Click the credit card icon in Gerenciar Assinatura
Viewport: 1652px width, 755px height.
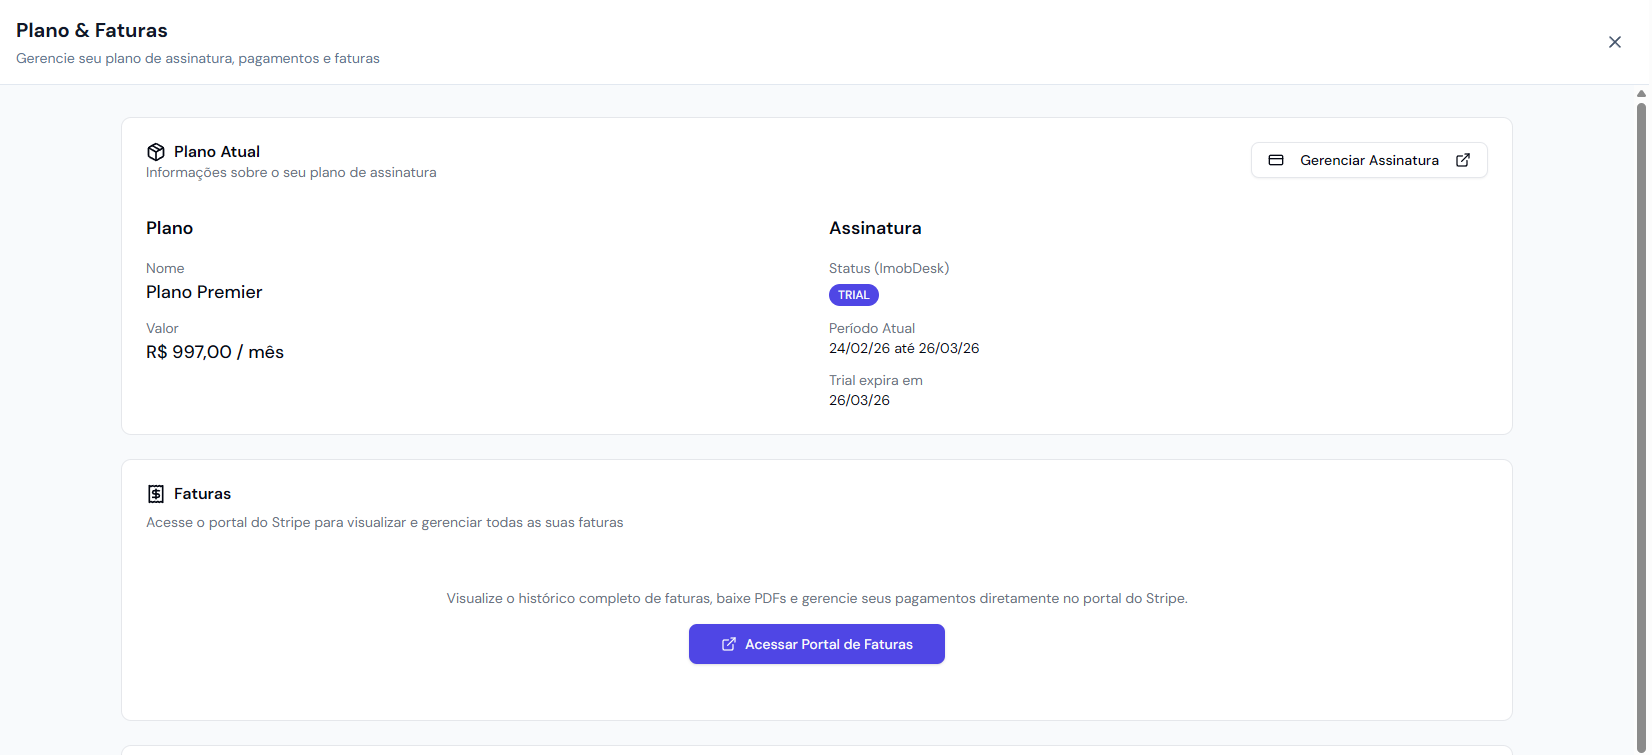click(x=1276, y=160)
